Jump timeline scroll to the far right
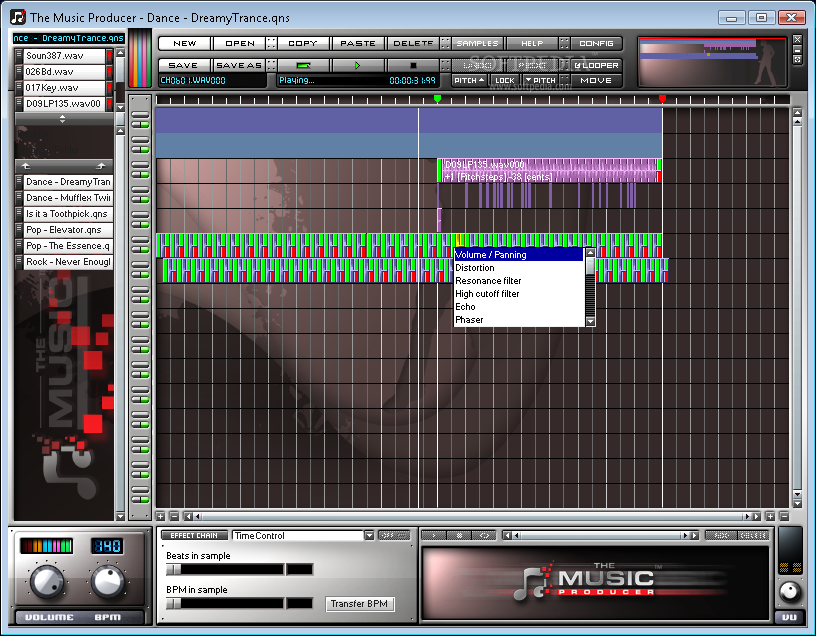The image size is (816, 636). (756, 516)
